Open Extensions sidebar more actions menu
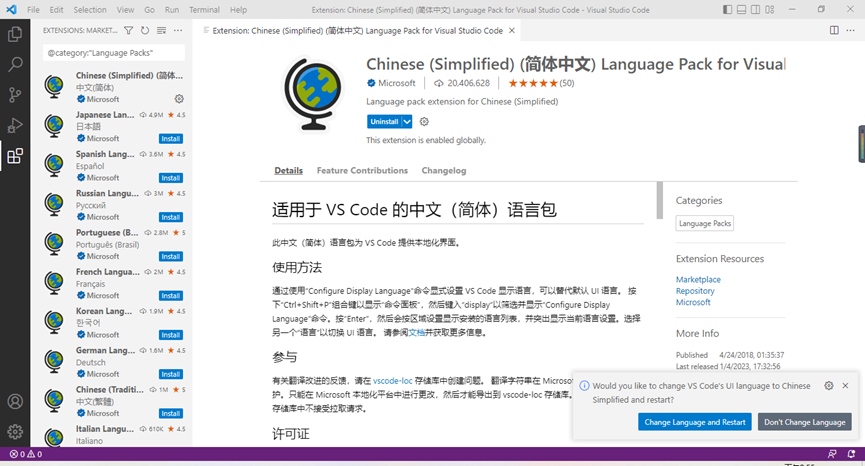Image resolution: width=865 pixels, height=466 pixels. [178, 30]
